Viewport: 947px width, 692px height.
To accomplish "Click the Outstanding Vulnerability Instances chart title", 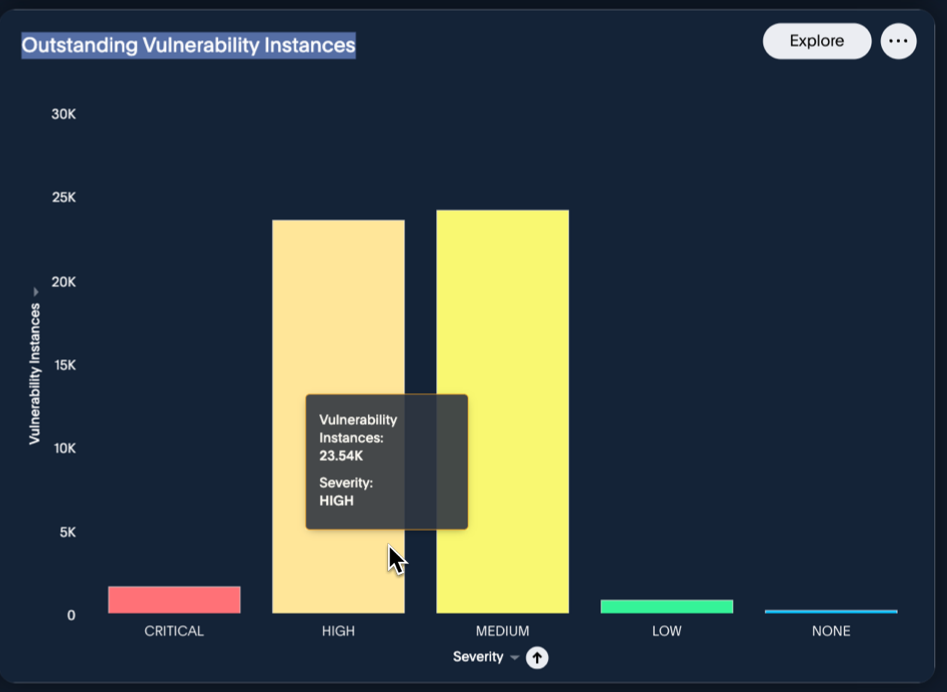I will [188, 45].
